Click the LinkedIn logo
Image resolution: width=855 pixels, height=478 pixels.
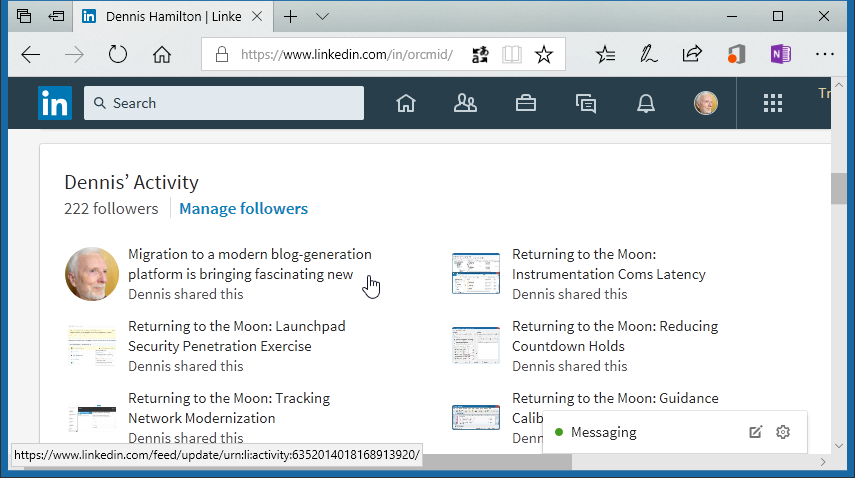(x=55, y=103)
